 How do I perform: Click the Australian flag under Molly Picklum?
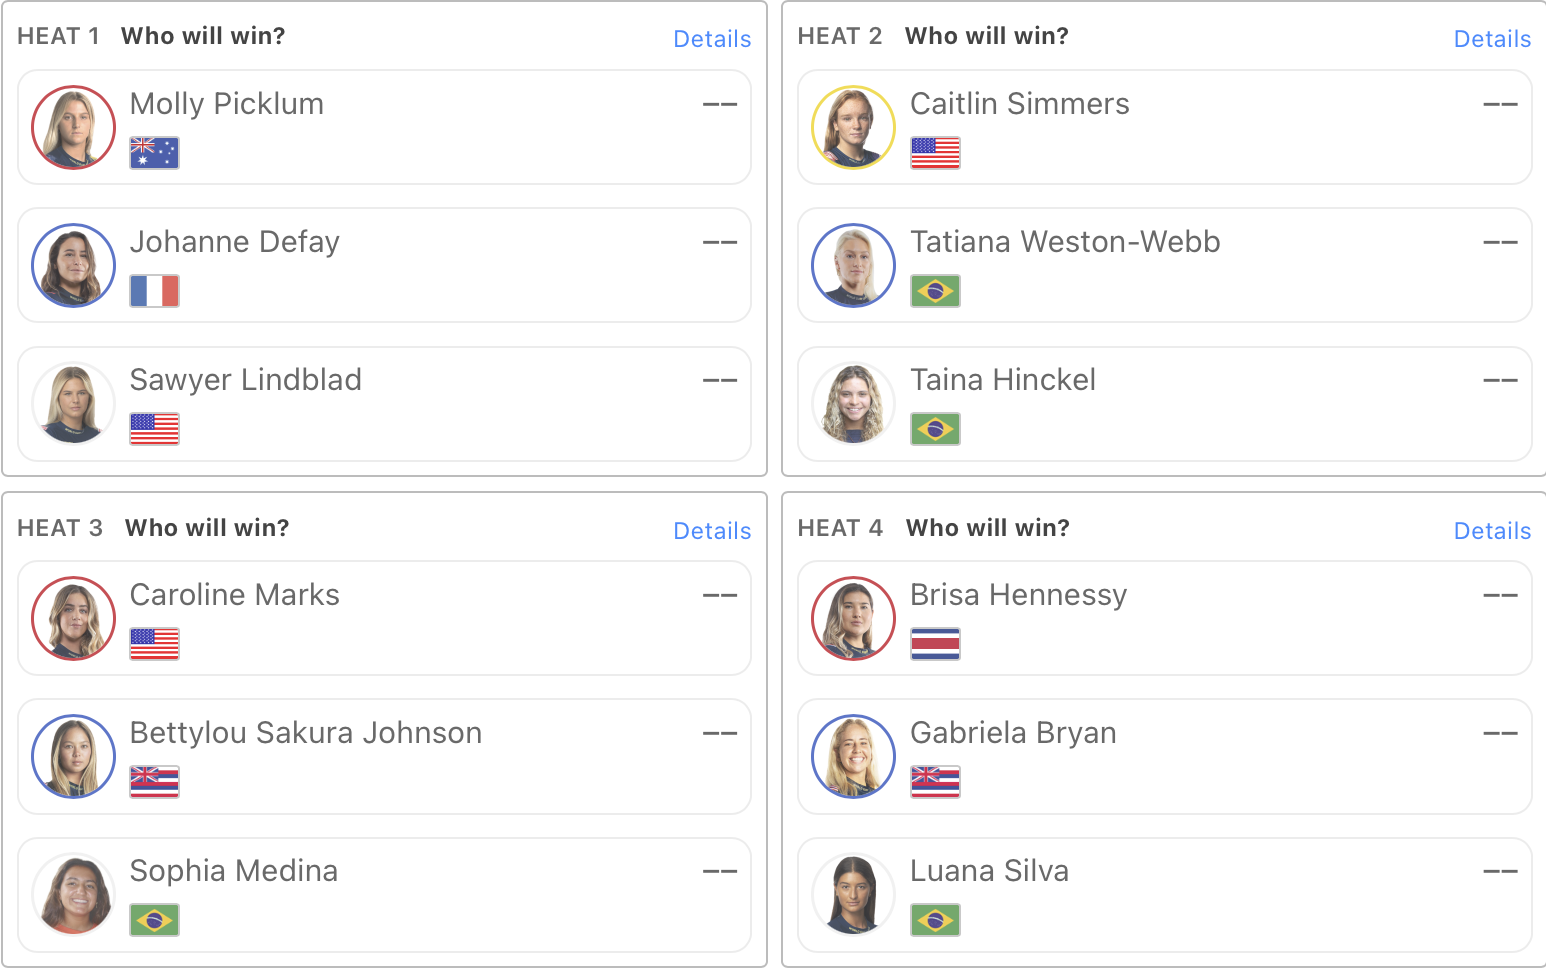click(x=155, y=153)
